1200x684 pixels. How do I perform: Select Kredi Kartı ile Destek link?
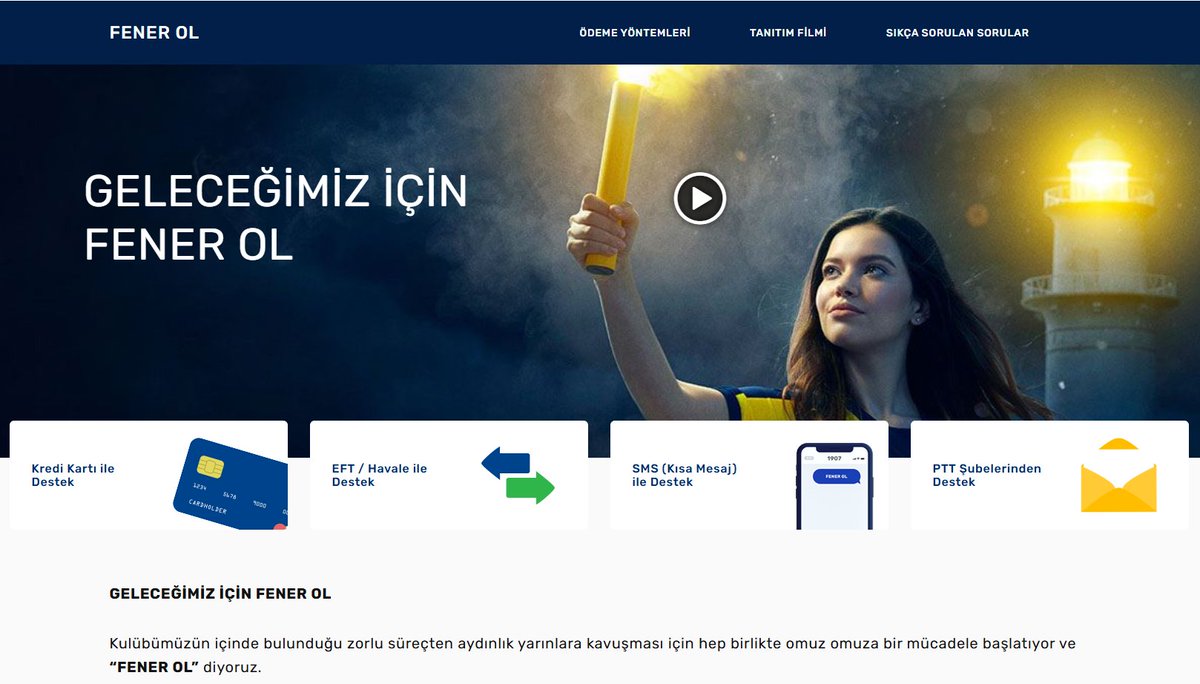[x=73, y=475]
